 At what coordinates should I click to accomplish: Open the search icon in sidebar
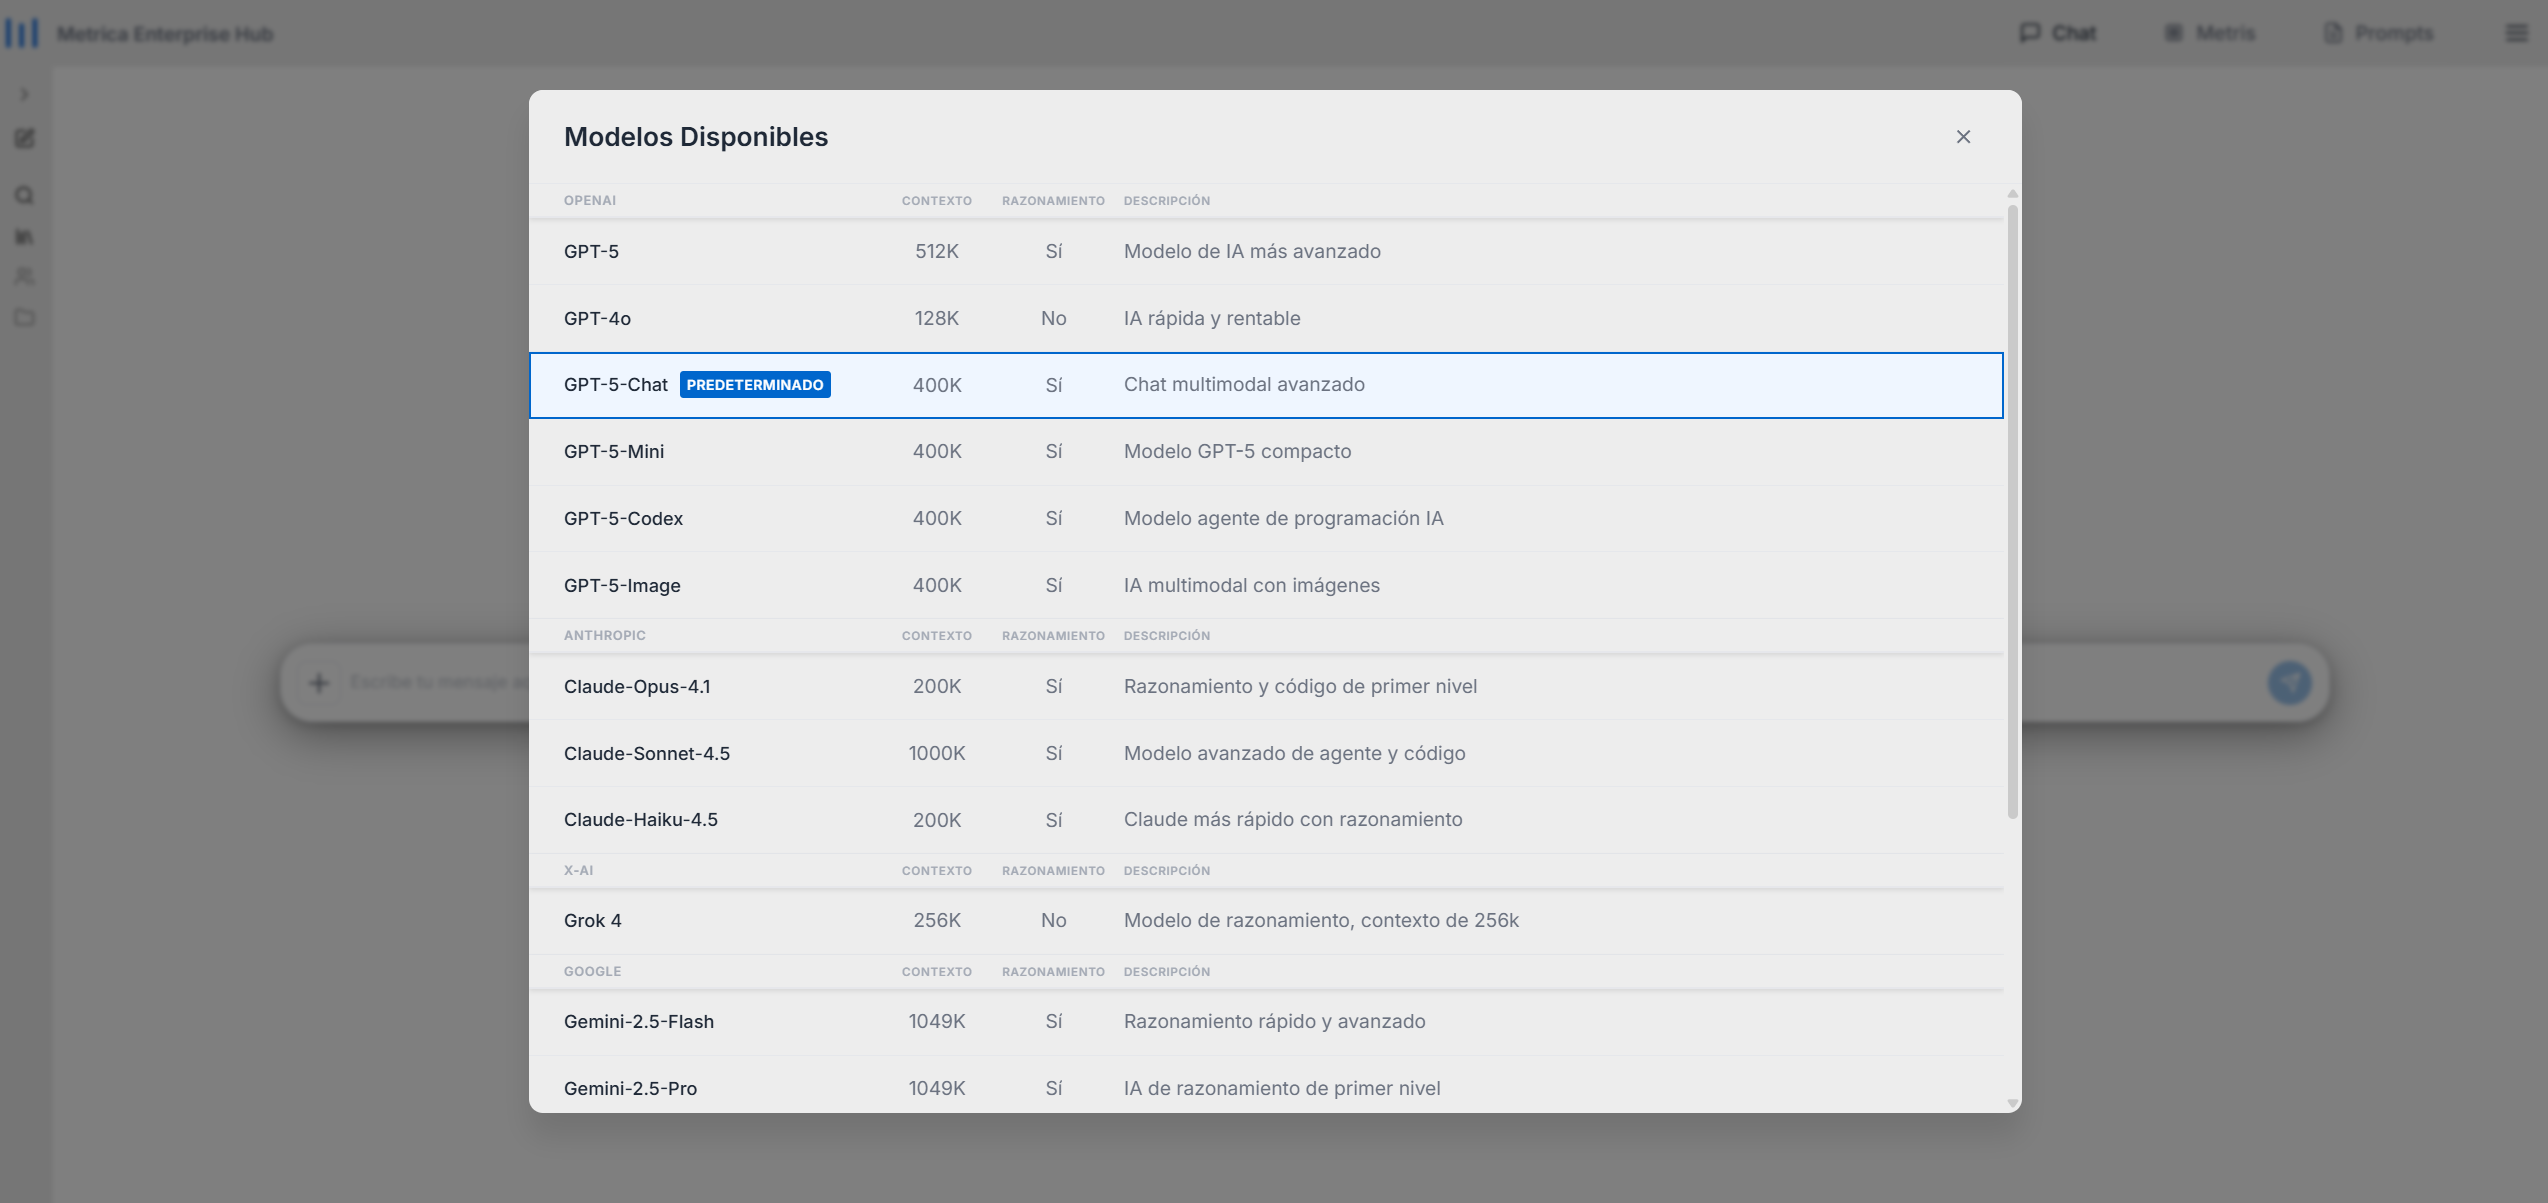25,195
